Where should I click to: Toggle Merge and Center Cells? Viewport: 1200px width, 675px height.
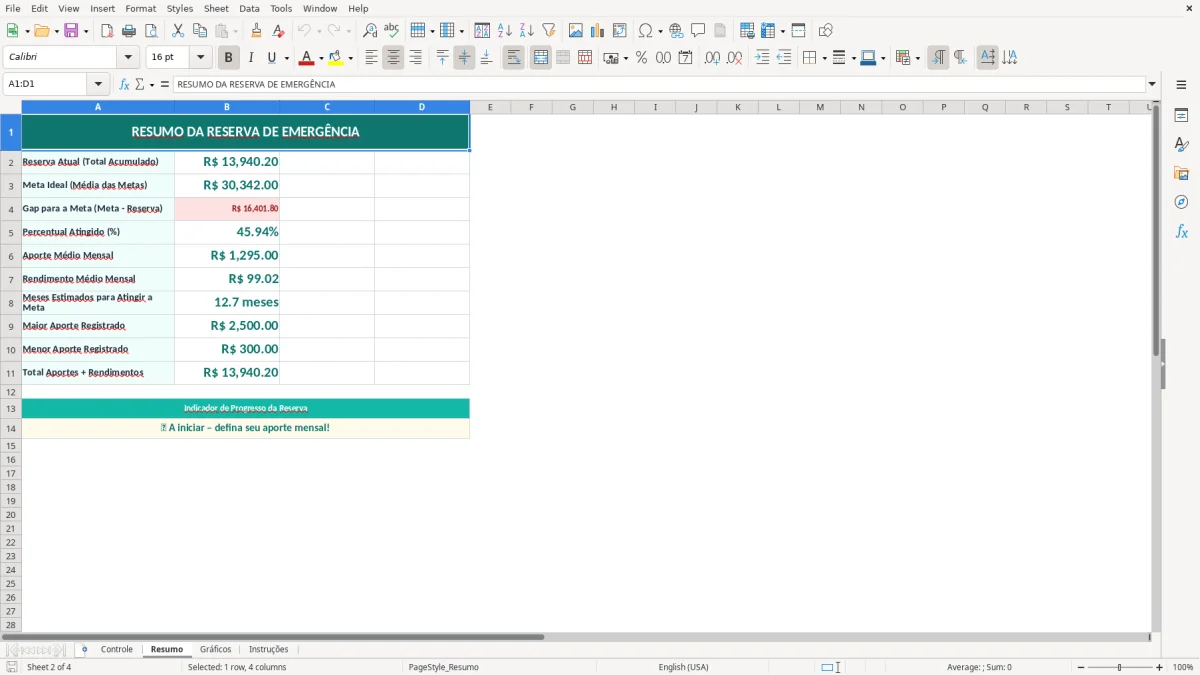pyautogui.click(x=541, y=58)
